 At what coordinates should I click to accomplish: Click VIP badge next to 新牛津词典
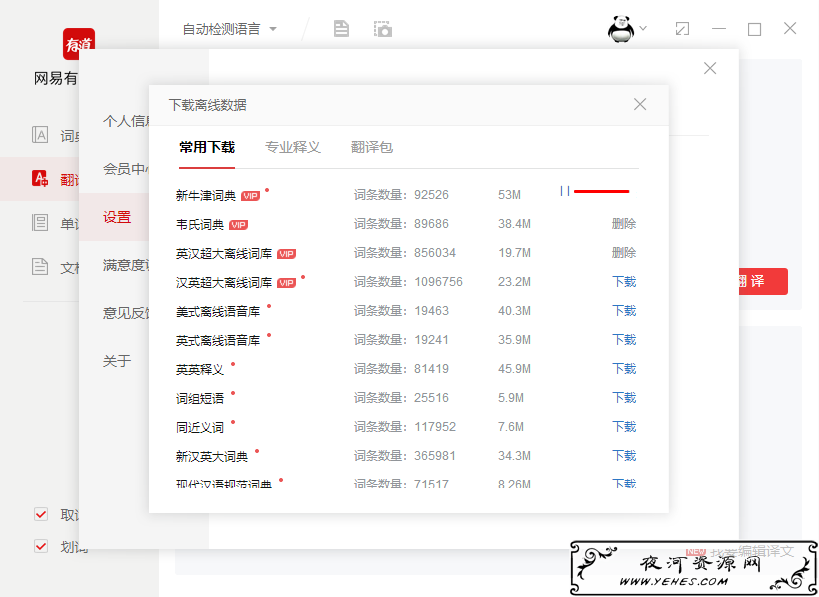250,196
